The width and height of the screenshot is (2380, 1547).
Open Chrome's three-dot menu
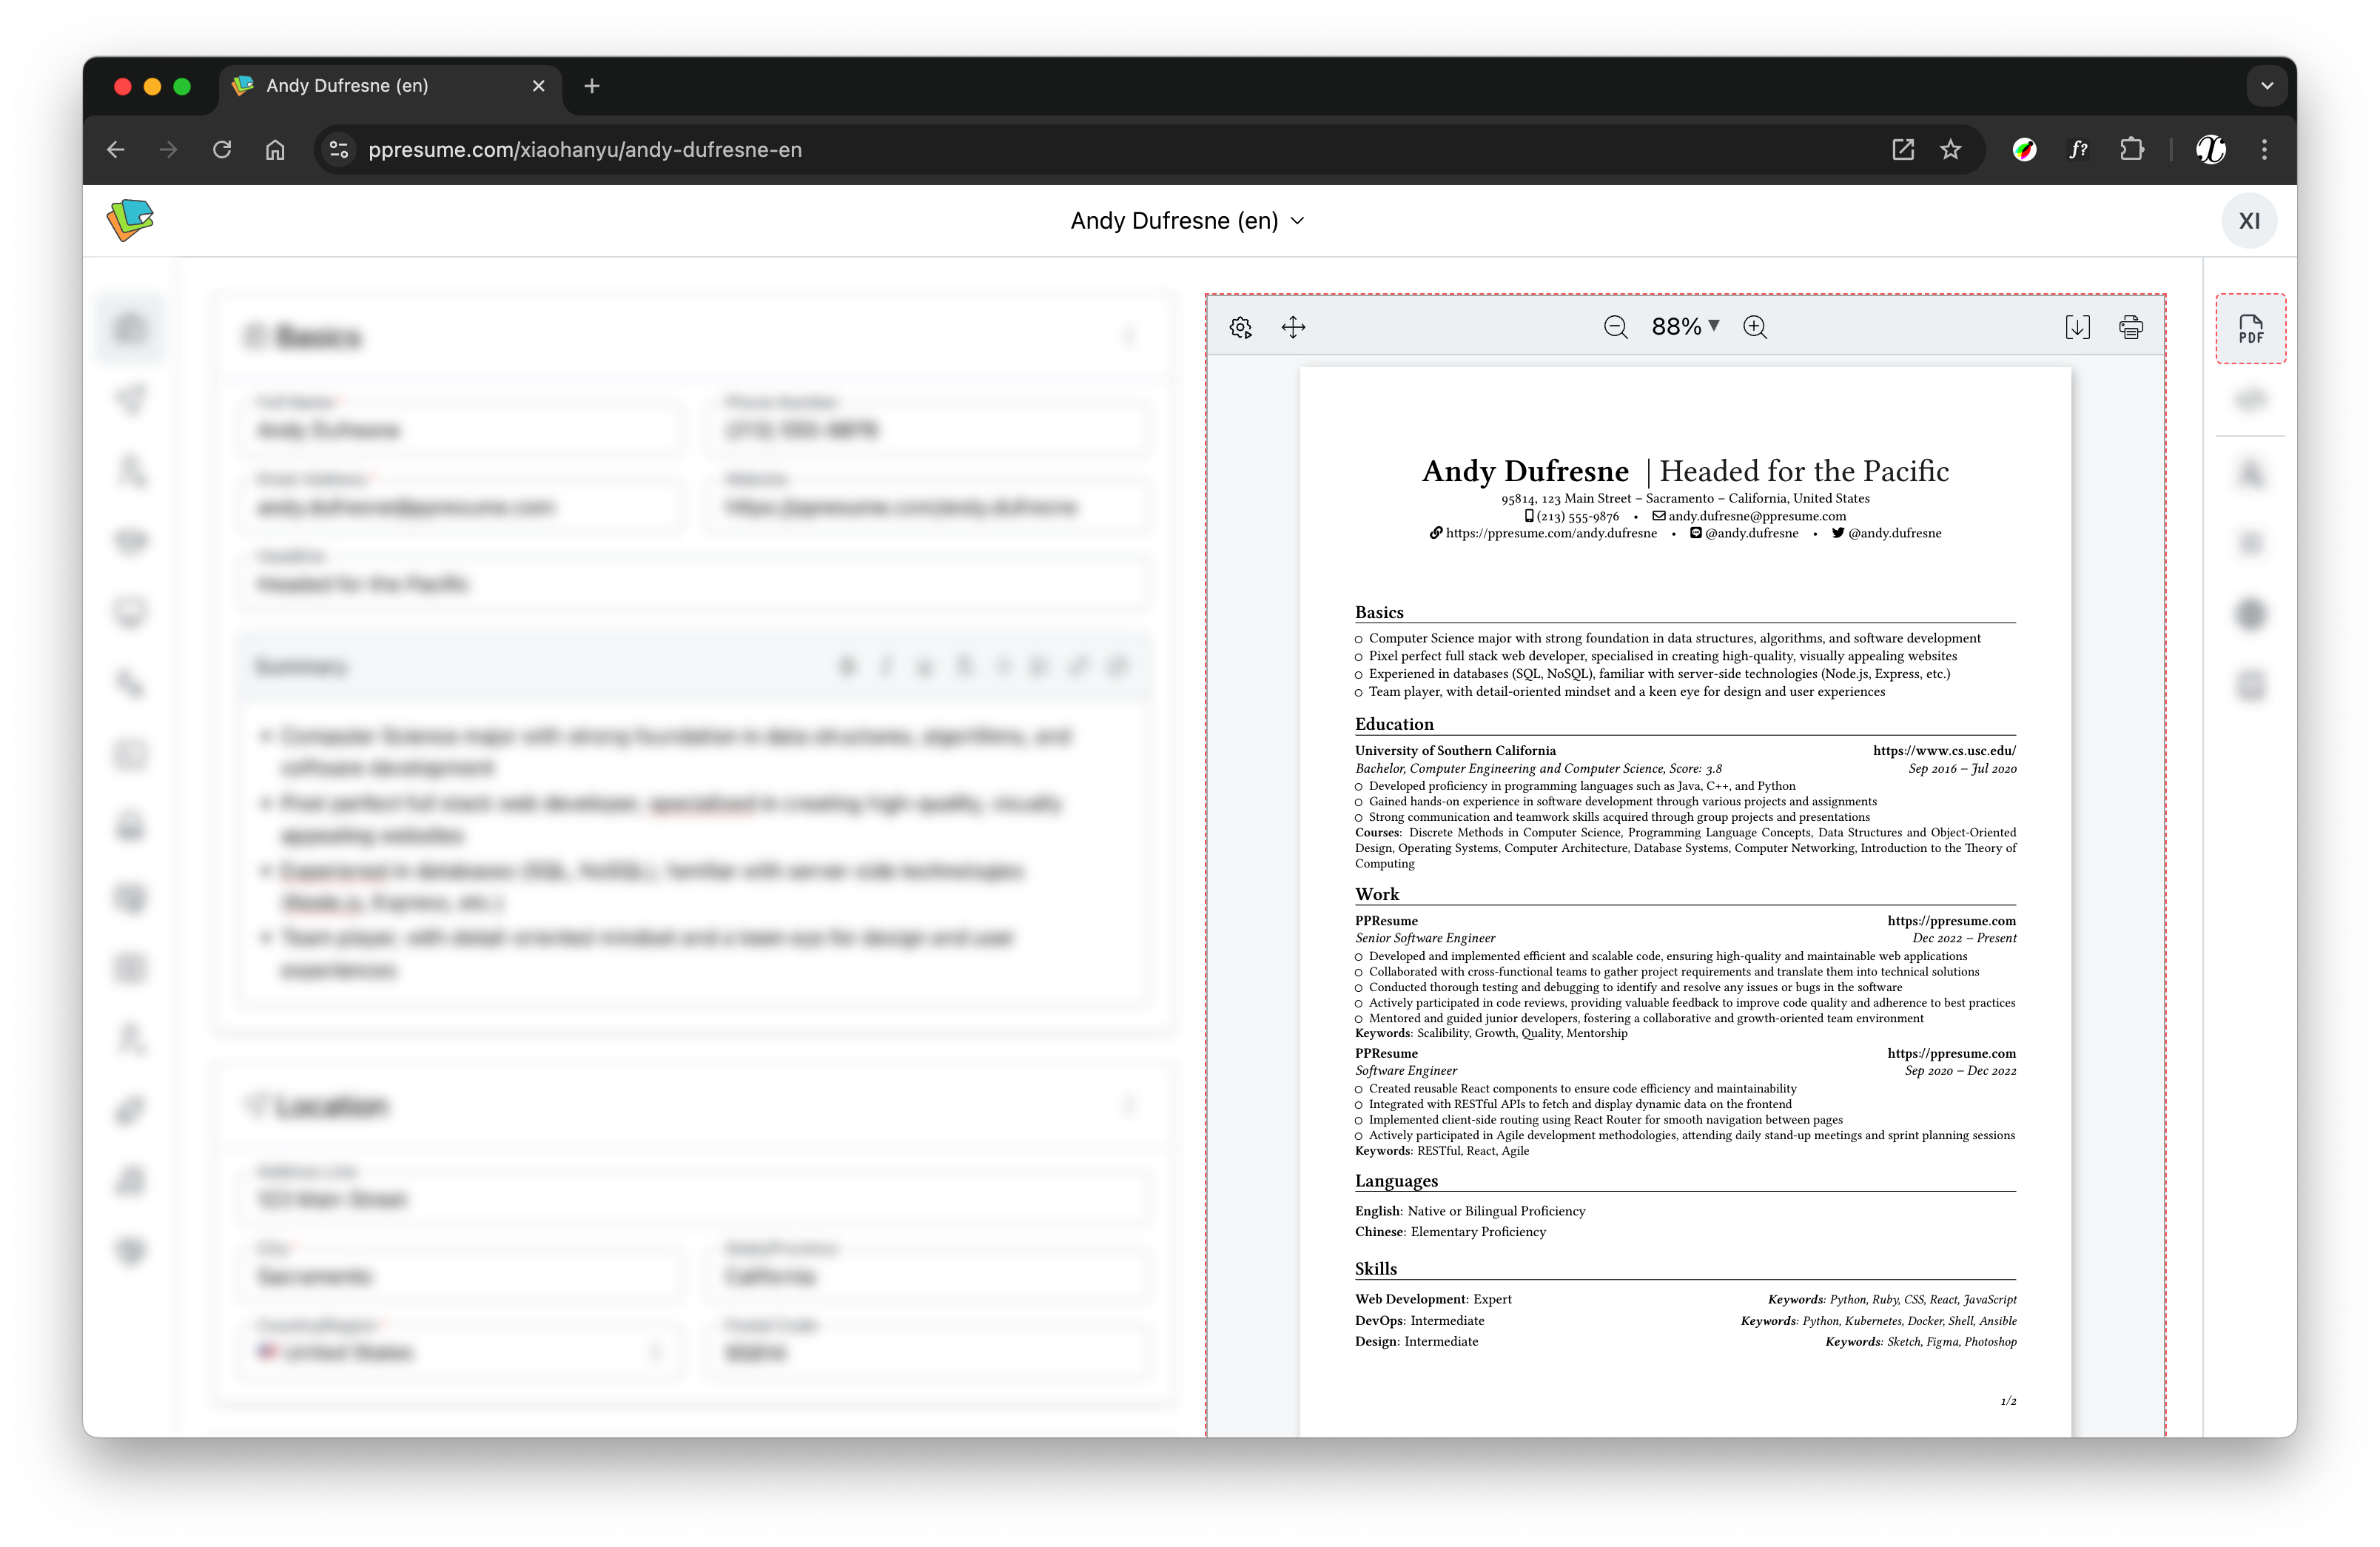click(x=2264, y=149)
